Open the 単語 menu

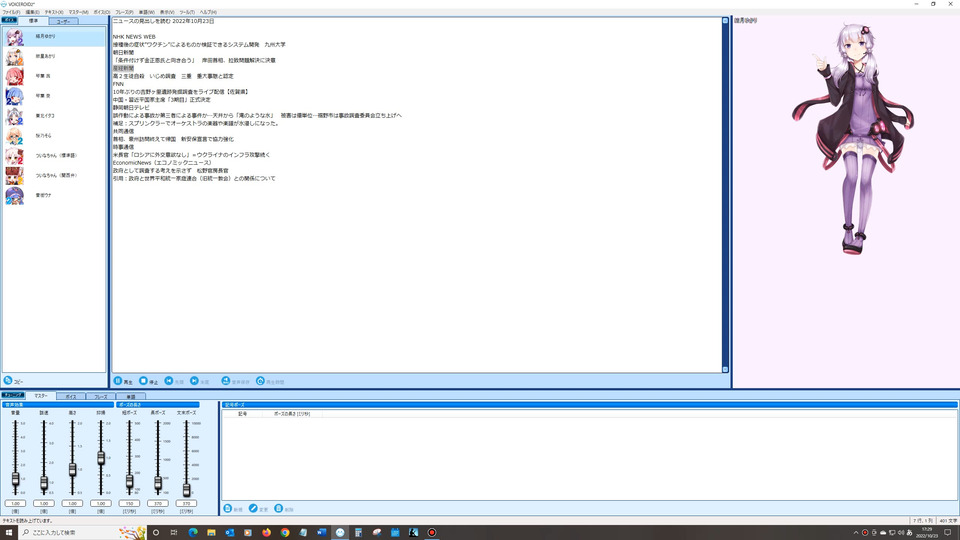(x=146, y=12)
